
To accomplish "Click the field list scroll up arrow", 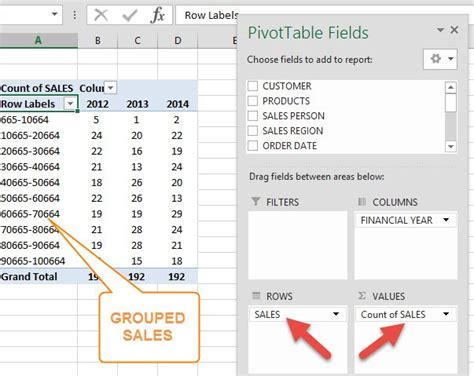I will click(x=451, y=87).
